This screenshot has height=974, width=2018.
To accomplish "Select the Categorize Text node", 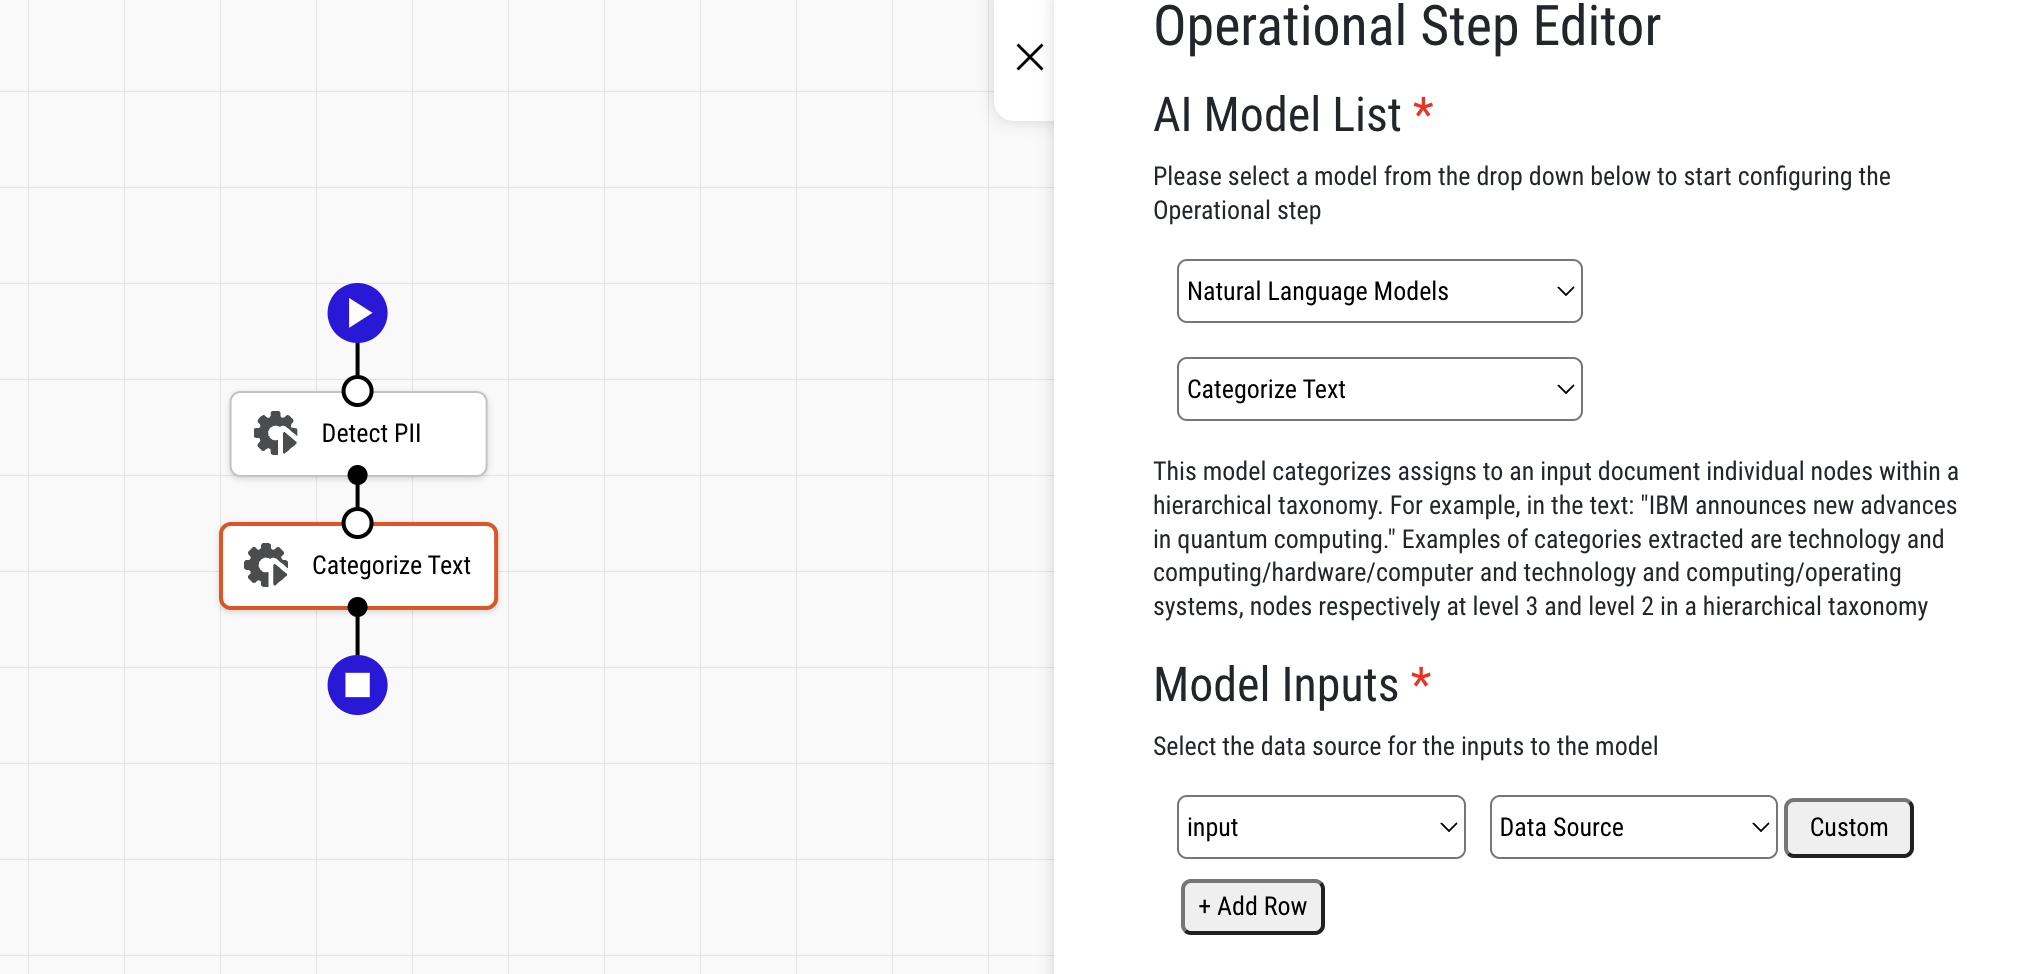I will (392, 565).
